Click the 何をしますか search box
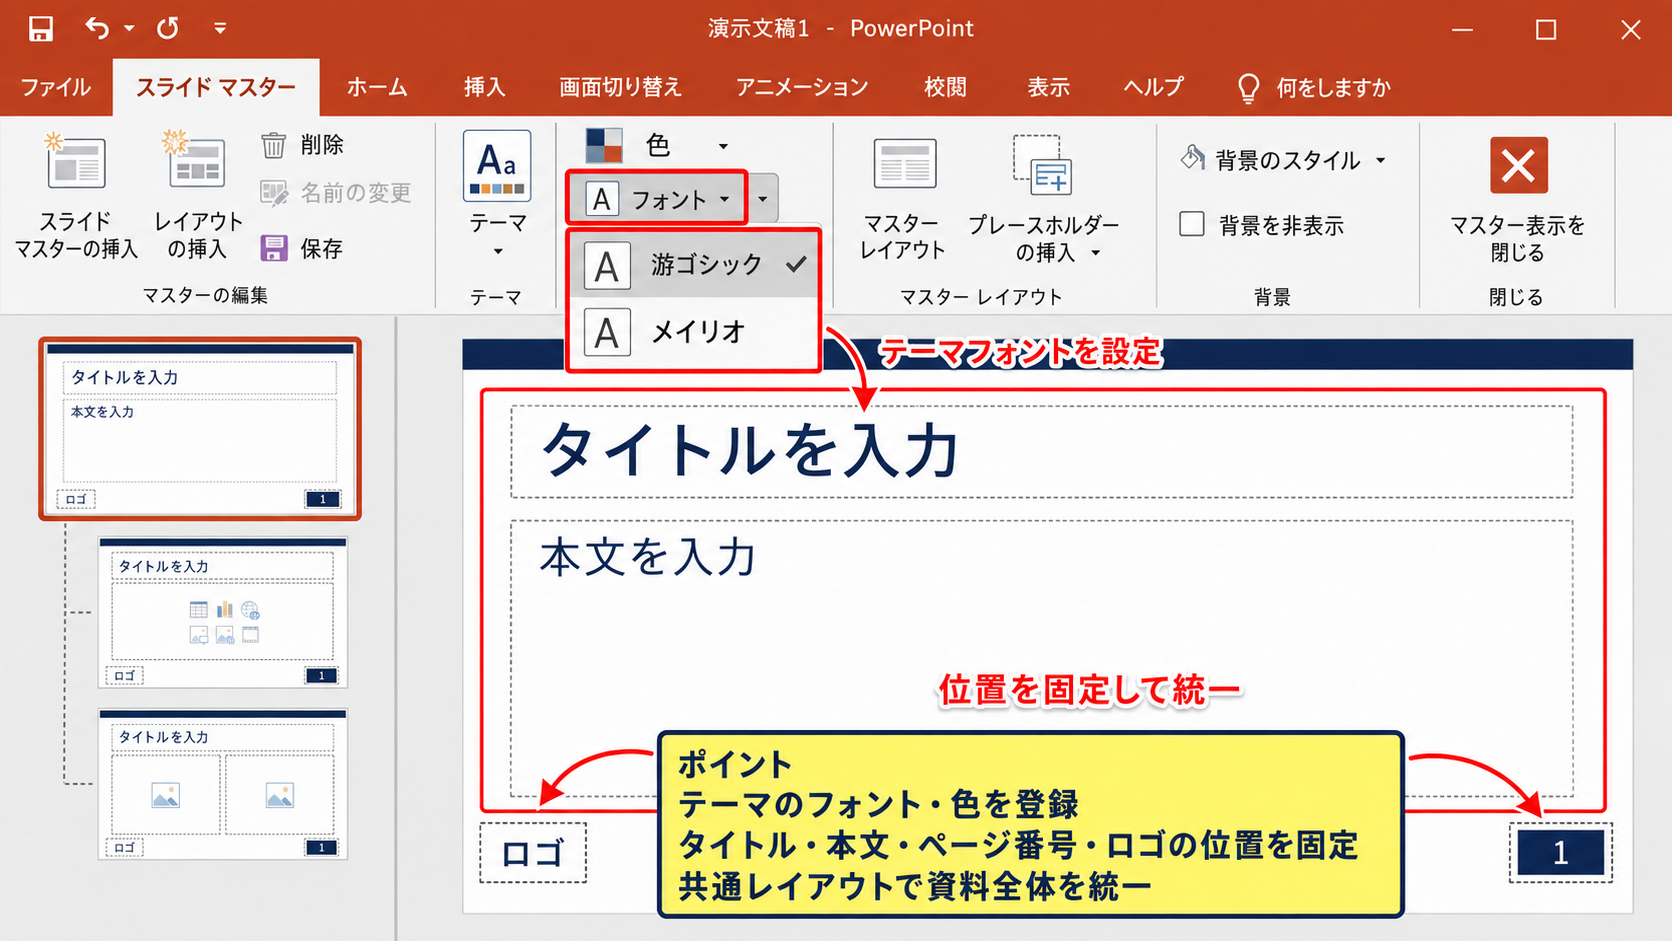1672x941 pixels. (1333, 88)
